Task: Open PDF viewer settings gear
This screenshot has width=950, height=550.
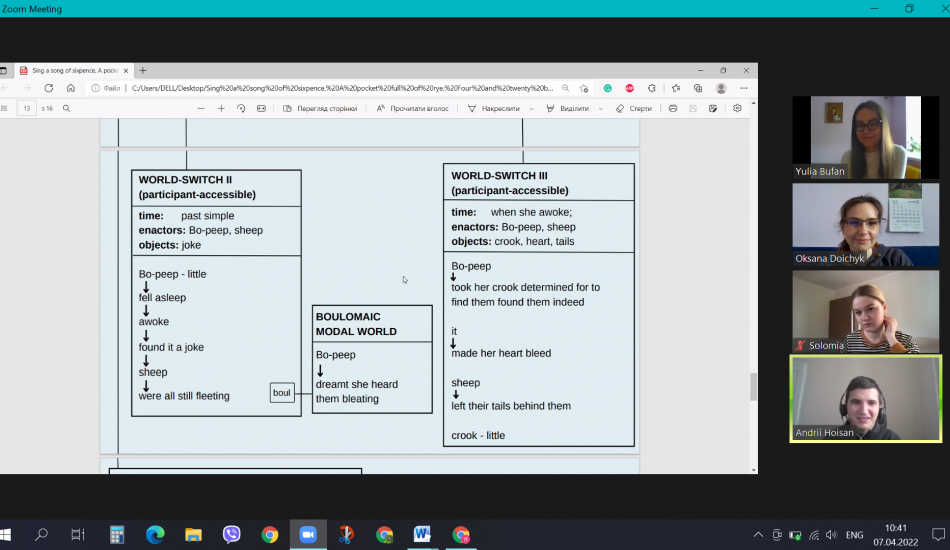Action: tap(737, 108)
